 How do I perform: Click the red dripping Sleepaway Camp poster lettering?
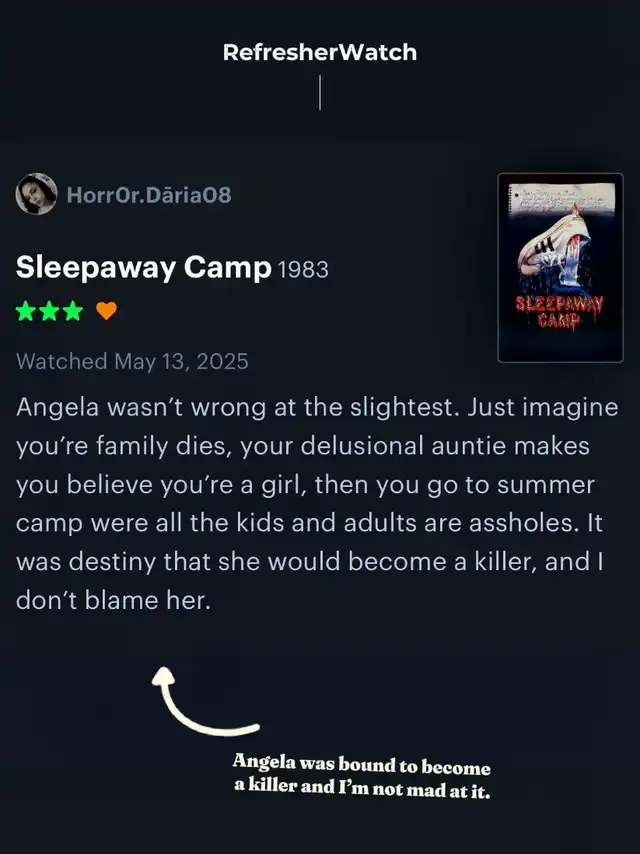pos(559,312)
